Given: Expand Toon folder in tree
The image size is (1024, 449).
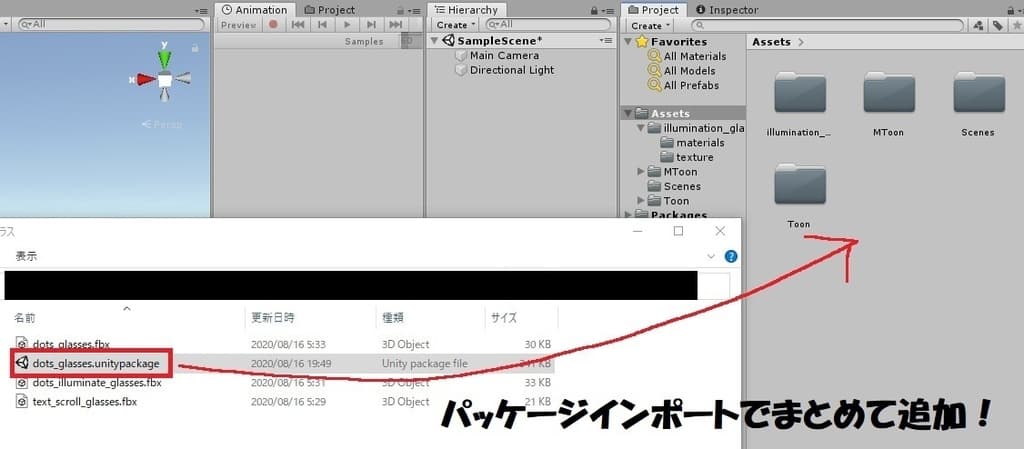Looking at the screenshot, I should coord(641,200).
